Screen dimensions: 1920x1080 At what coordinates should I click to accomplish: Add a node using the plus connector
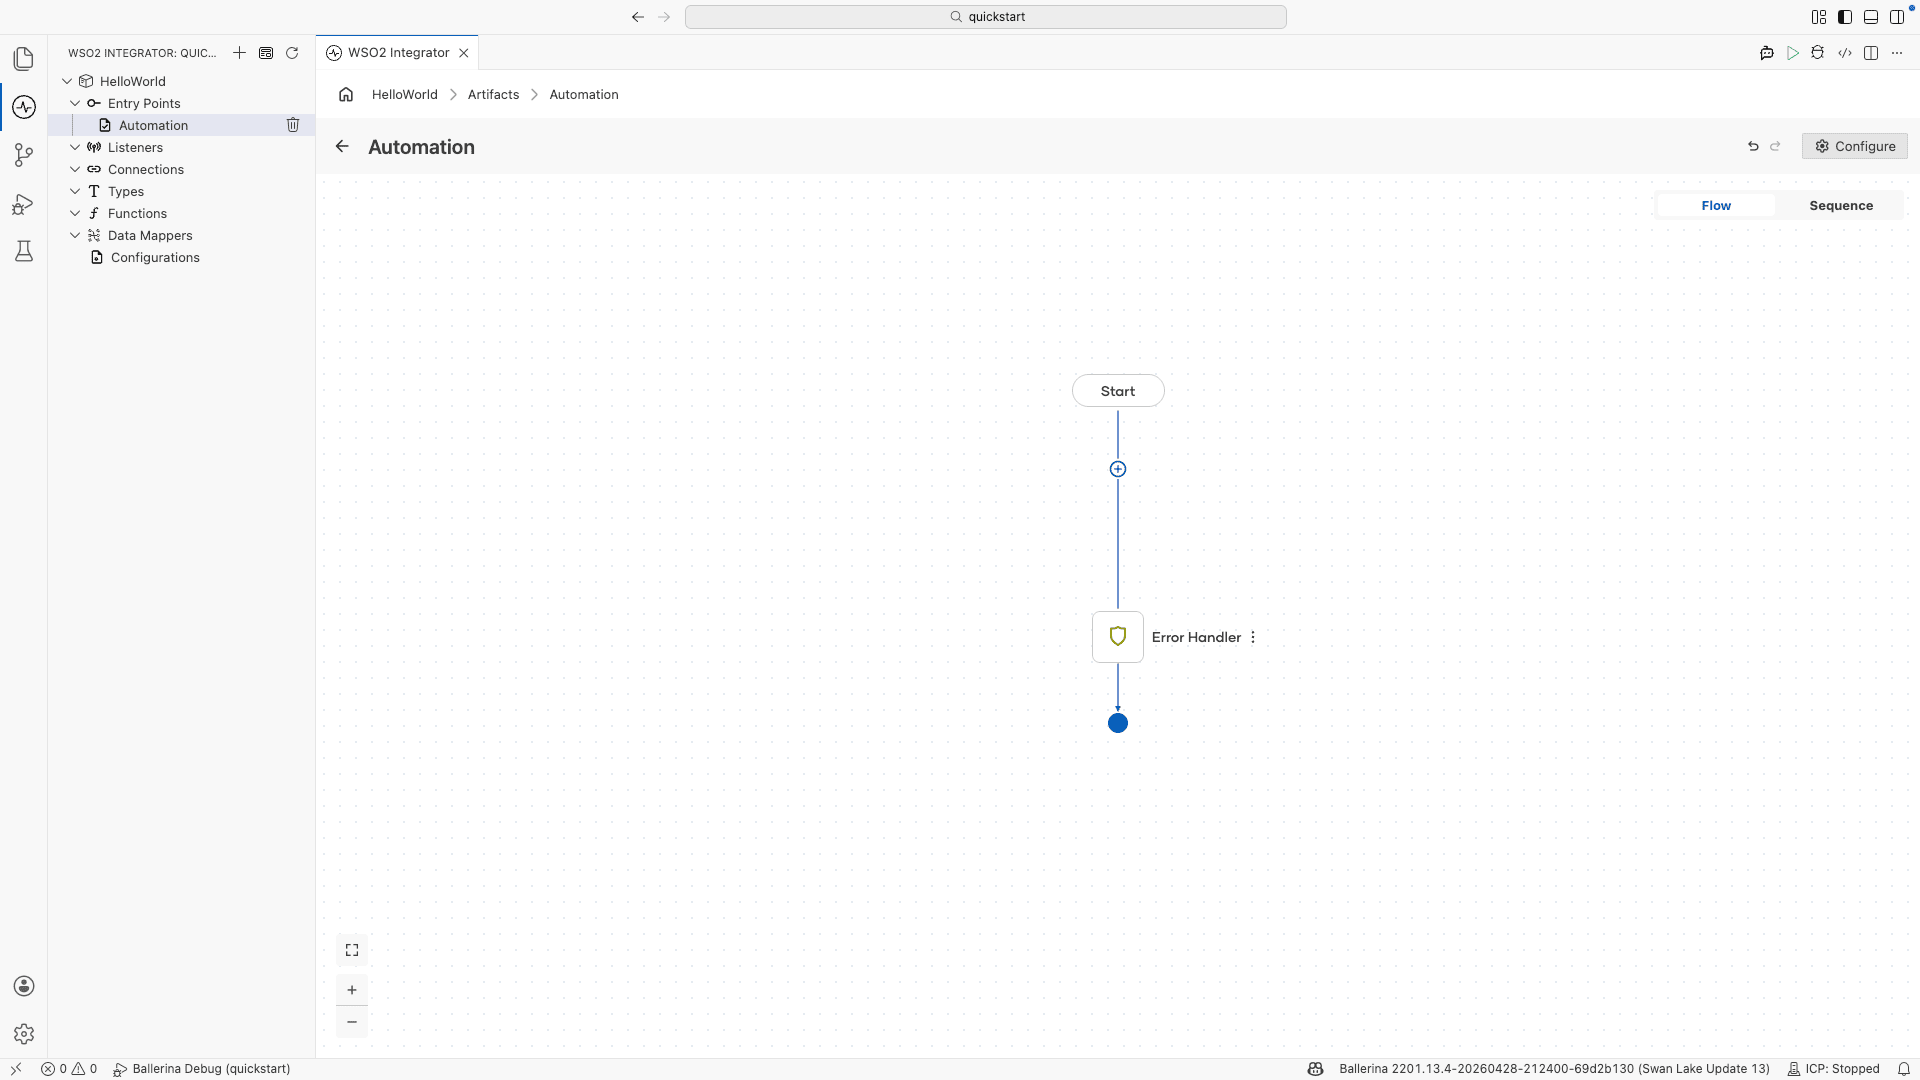point(1118,469)
